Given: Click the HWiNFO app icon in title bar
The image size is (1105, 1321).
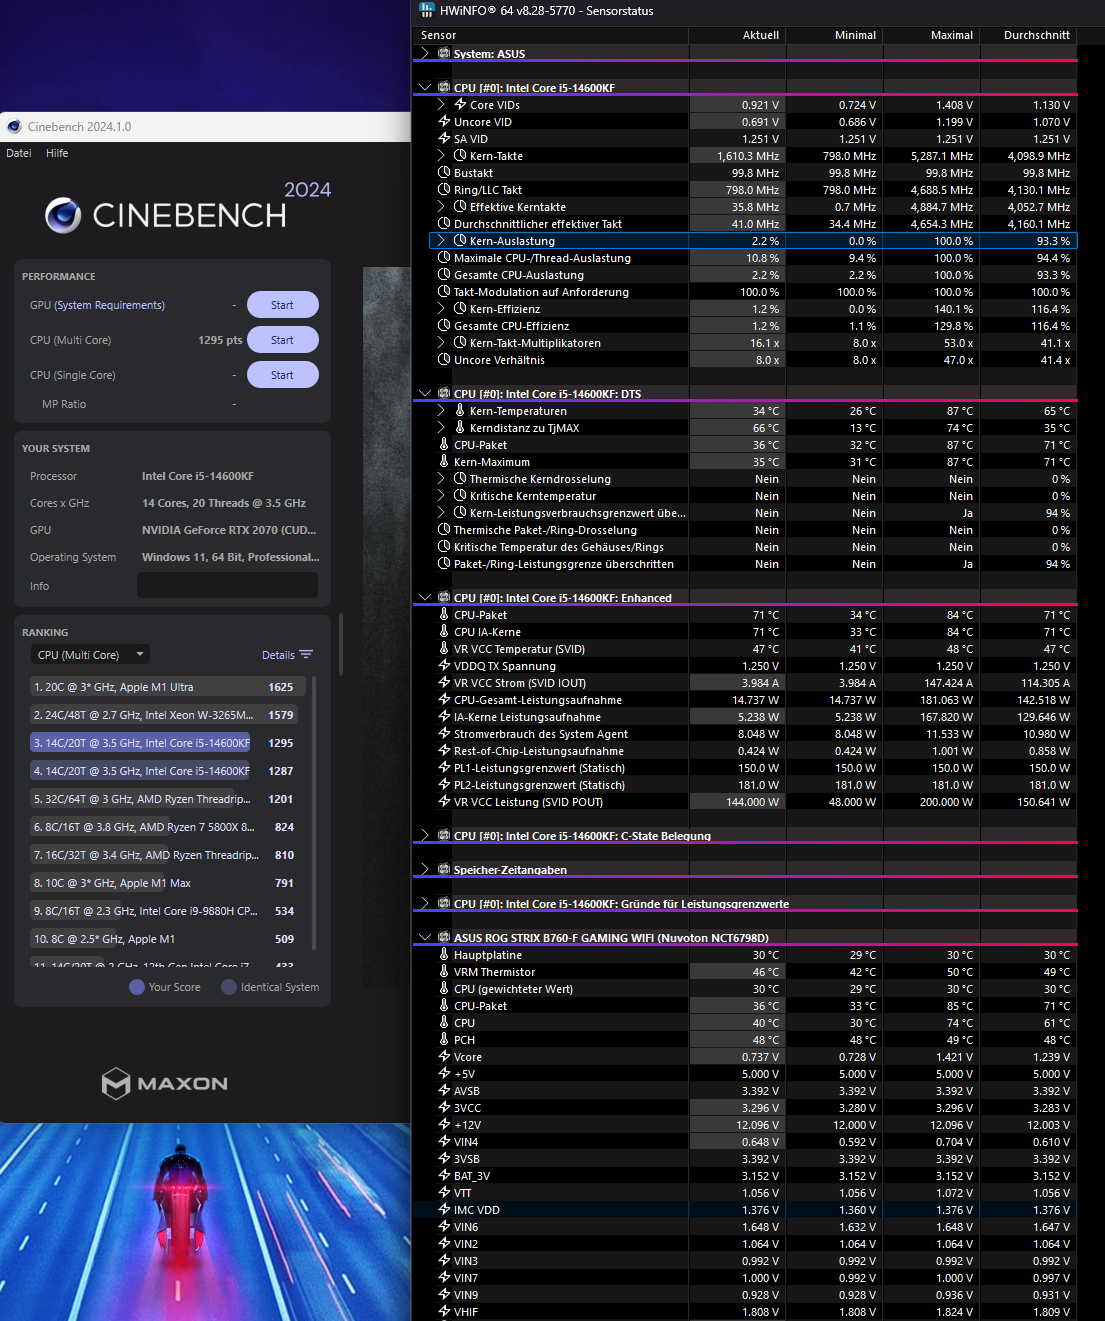Looking at the screenshot, I should coord(427,10).
